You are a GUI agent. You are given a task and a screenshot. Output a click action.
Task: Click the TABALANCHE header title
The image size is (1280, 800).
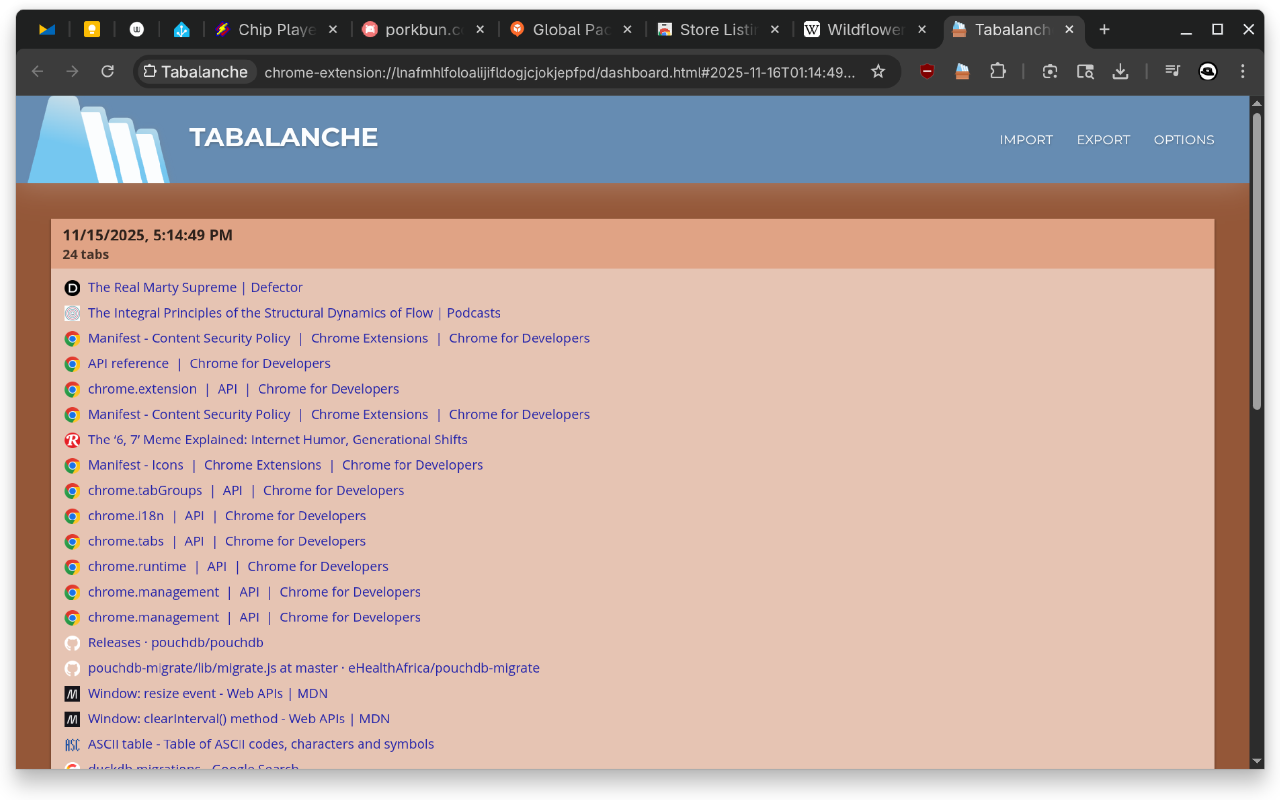point(284,137)
